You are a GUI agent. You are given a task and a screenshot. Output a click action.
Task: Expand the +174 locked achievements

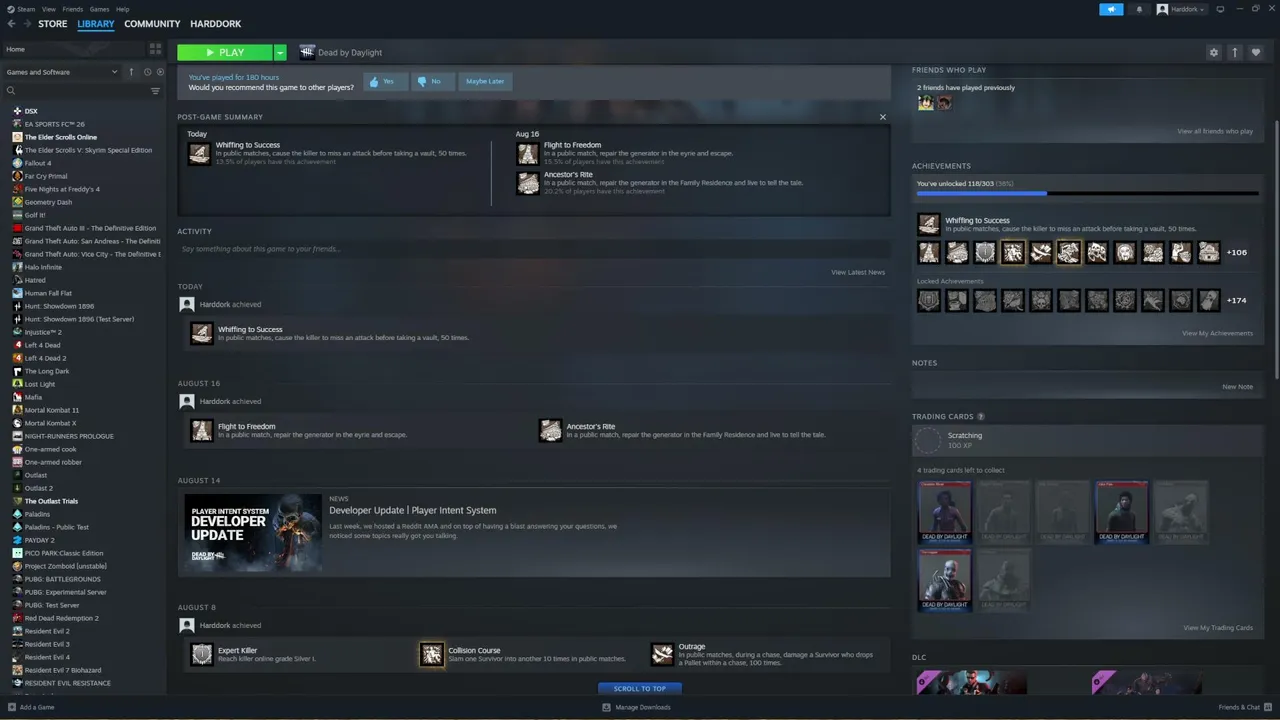click(1237, 300)
